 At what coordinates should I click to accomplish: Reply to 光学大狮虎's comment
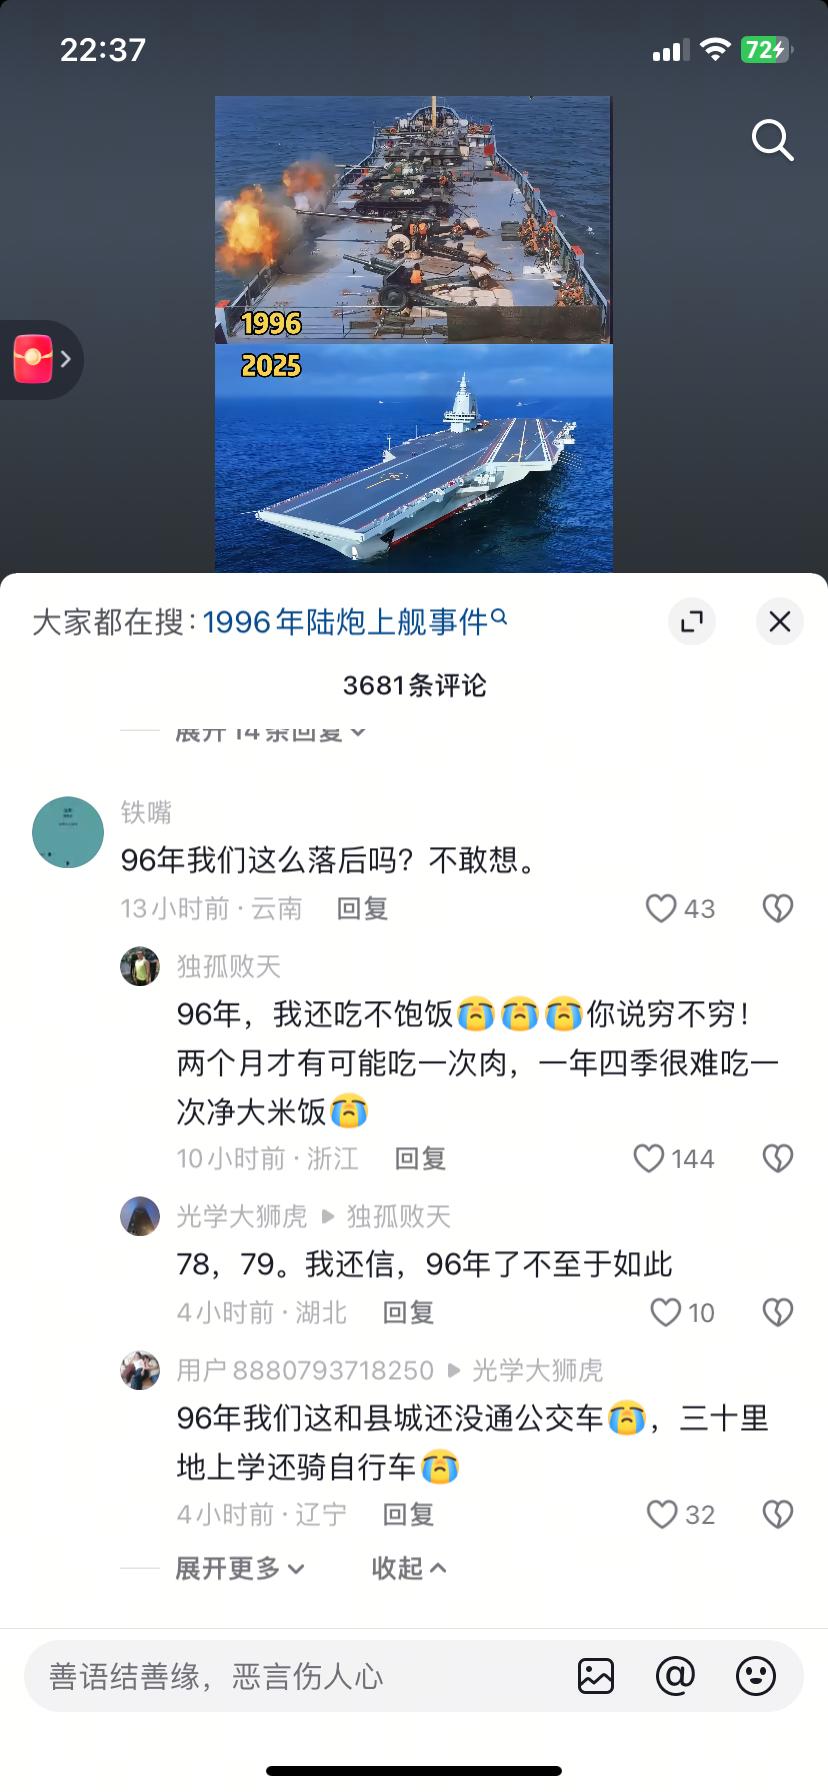pos(408,1312)
